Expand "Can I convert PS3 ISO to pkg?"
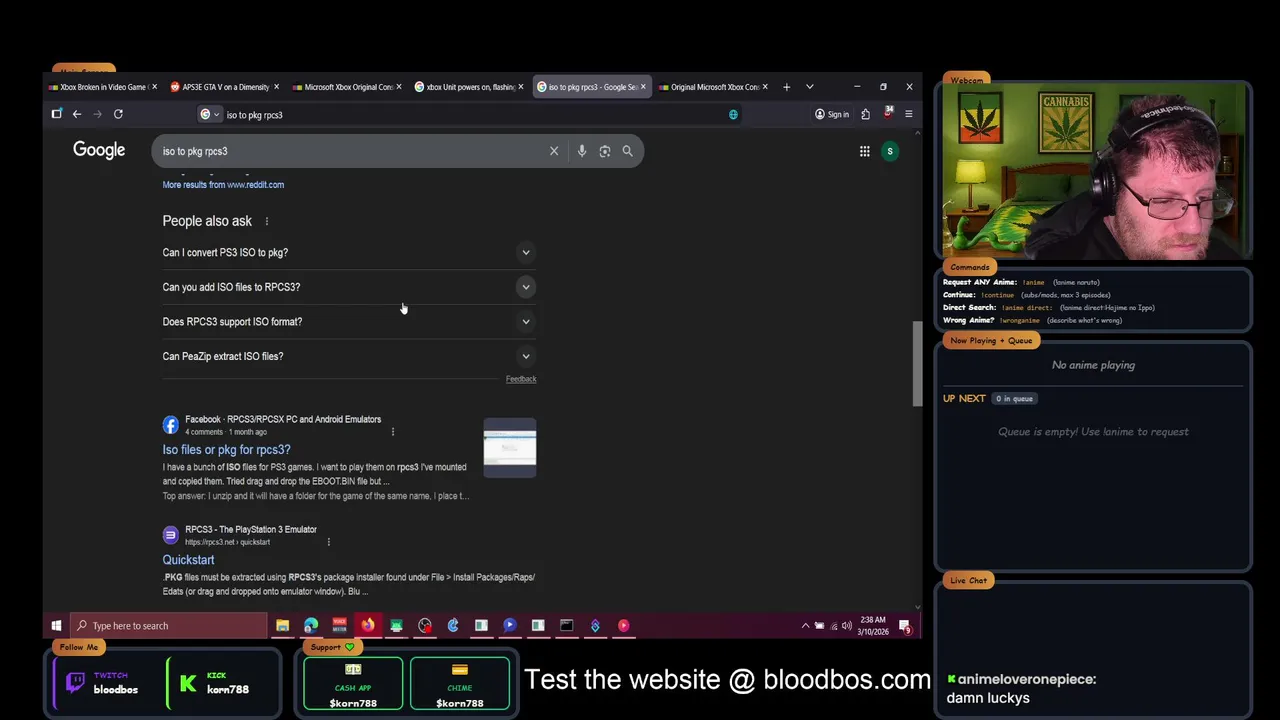The height and width of the screenshot is (720, 1280). [349, 252]
